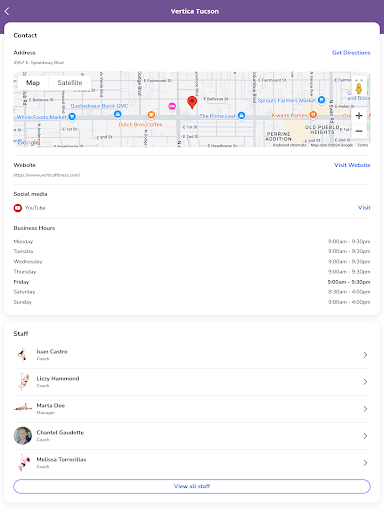Go back using the header arrow

click(7, 11)
